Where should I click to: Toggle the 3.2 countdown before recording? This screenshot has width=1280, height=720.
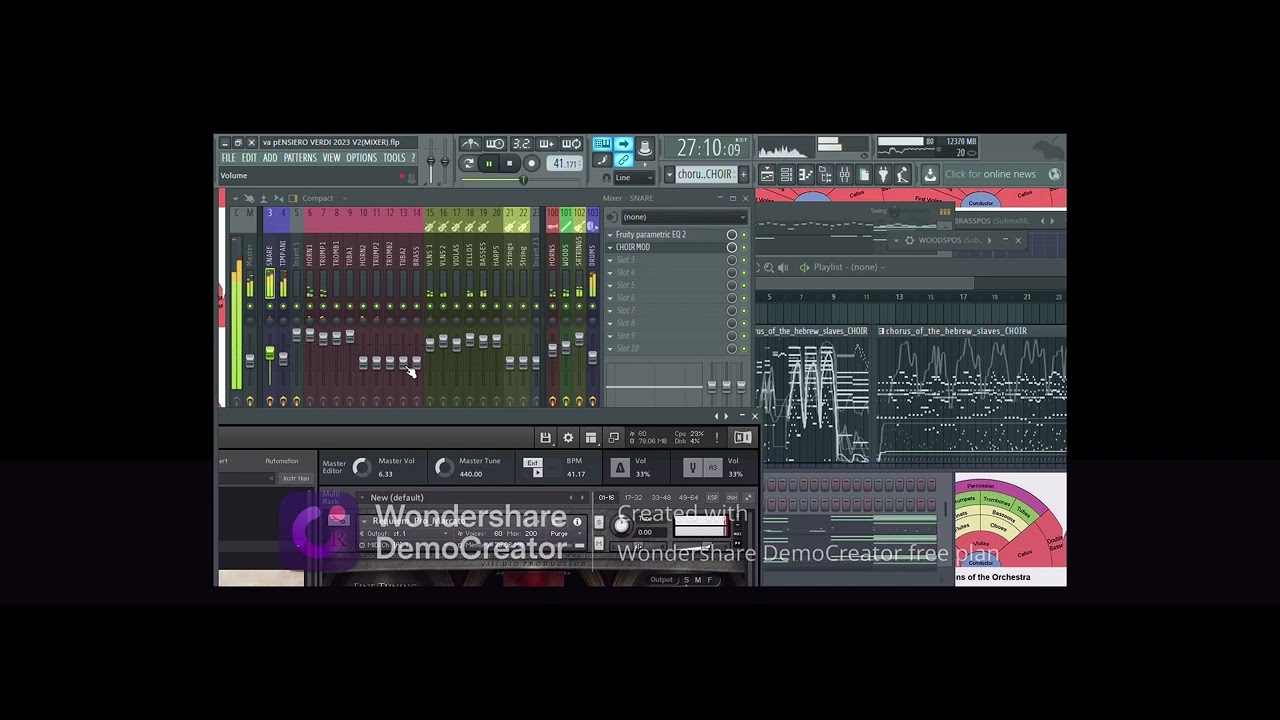pos(521,144)
